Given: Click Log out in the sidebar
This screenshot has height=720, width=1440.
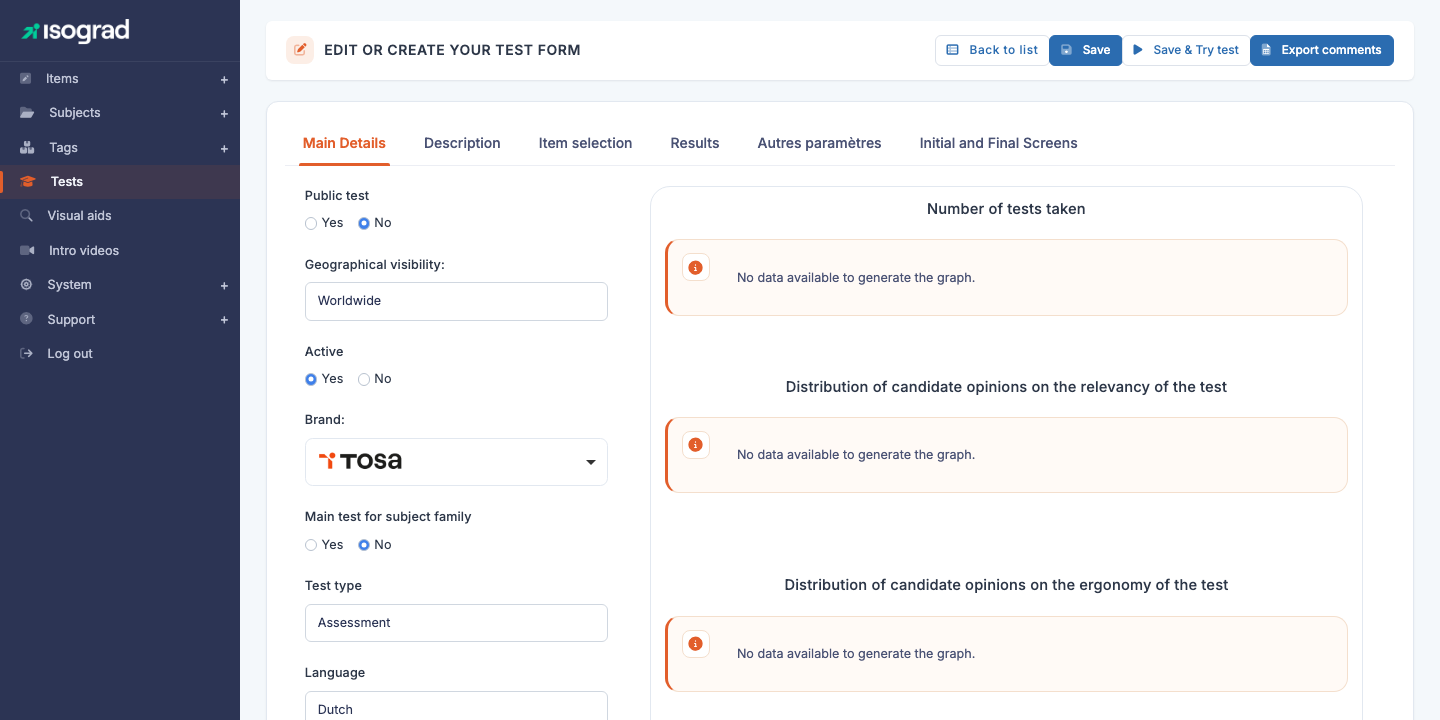Looking at the screenshot, I should coord(120,354).
